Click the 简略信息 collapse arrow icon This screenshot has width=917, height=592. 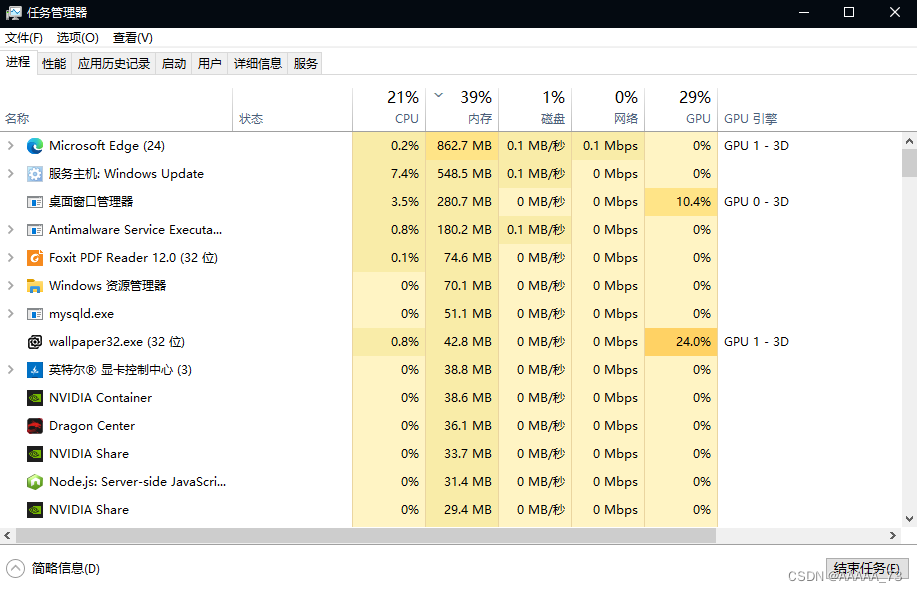(x=15, y=568)
